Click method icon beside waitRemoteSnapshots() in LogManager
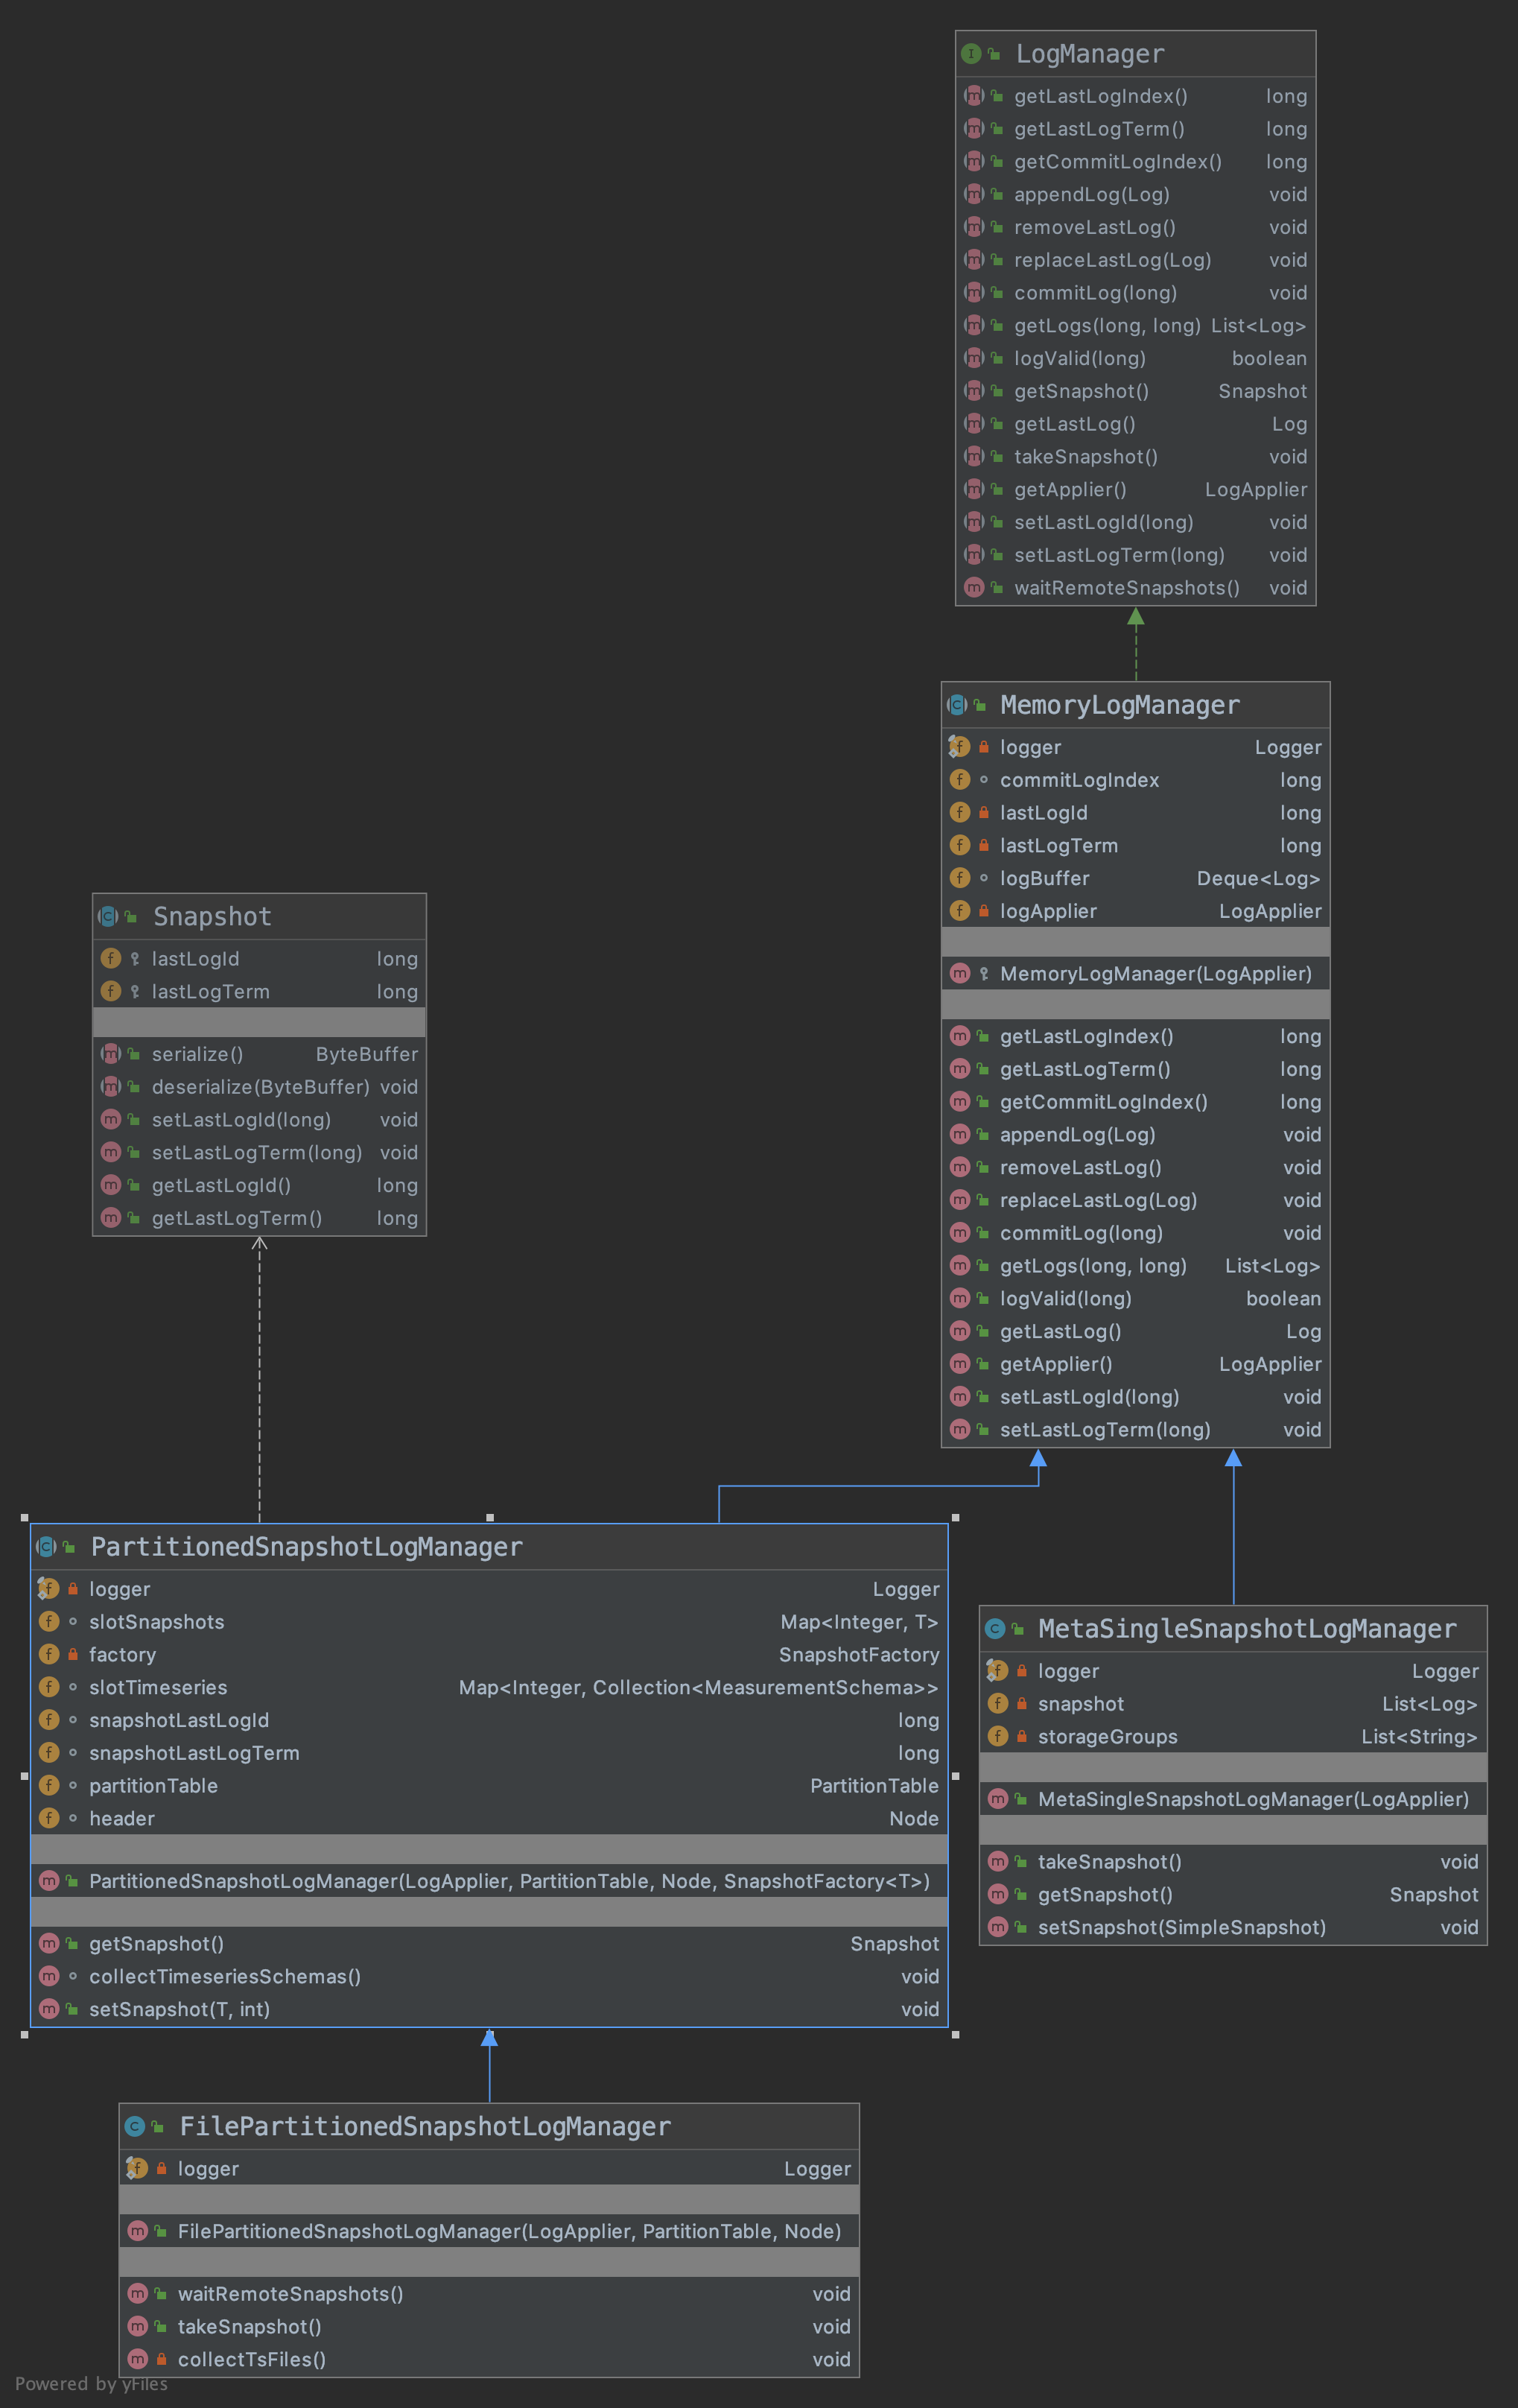 point(974,588)
